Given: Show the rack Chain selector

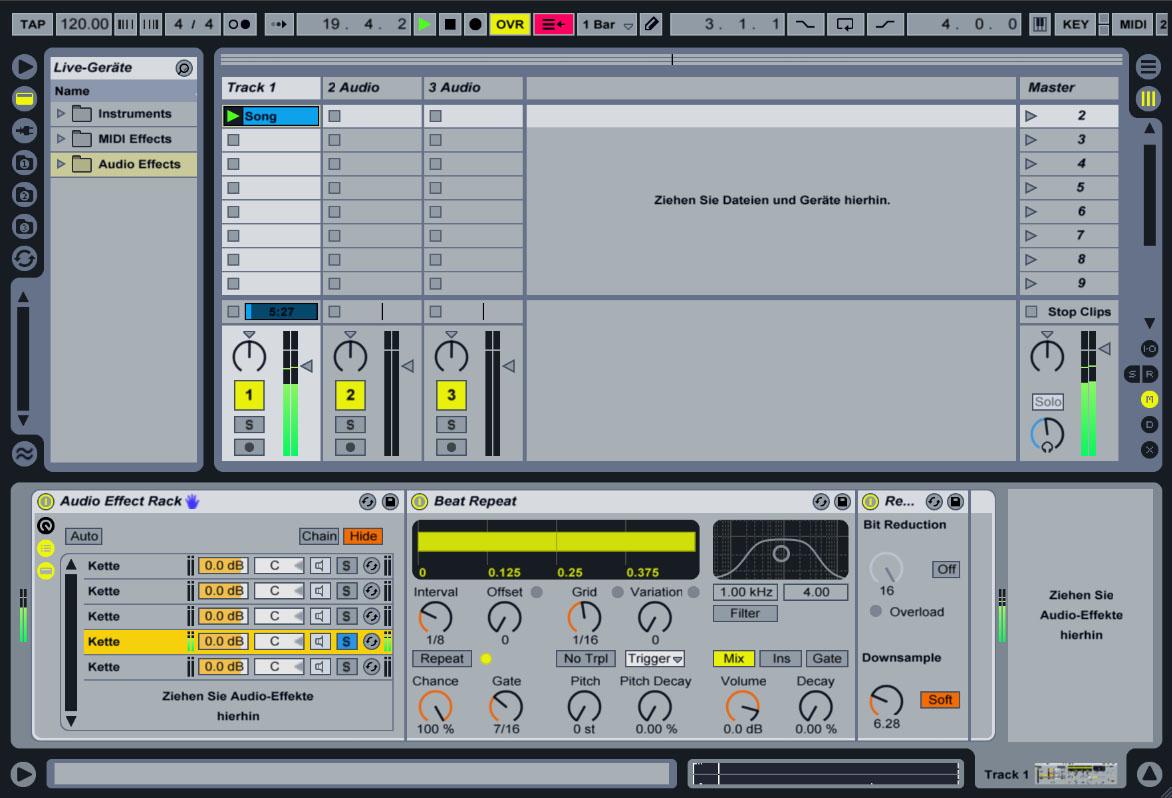Looking at the screenshot, I should click(318, 536).
